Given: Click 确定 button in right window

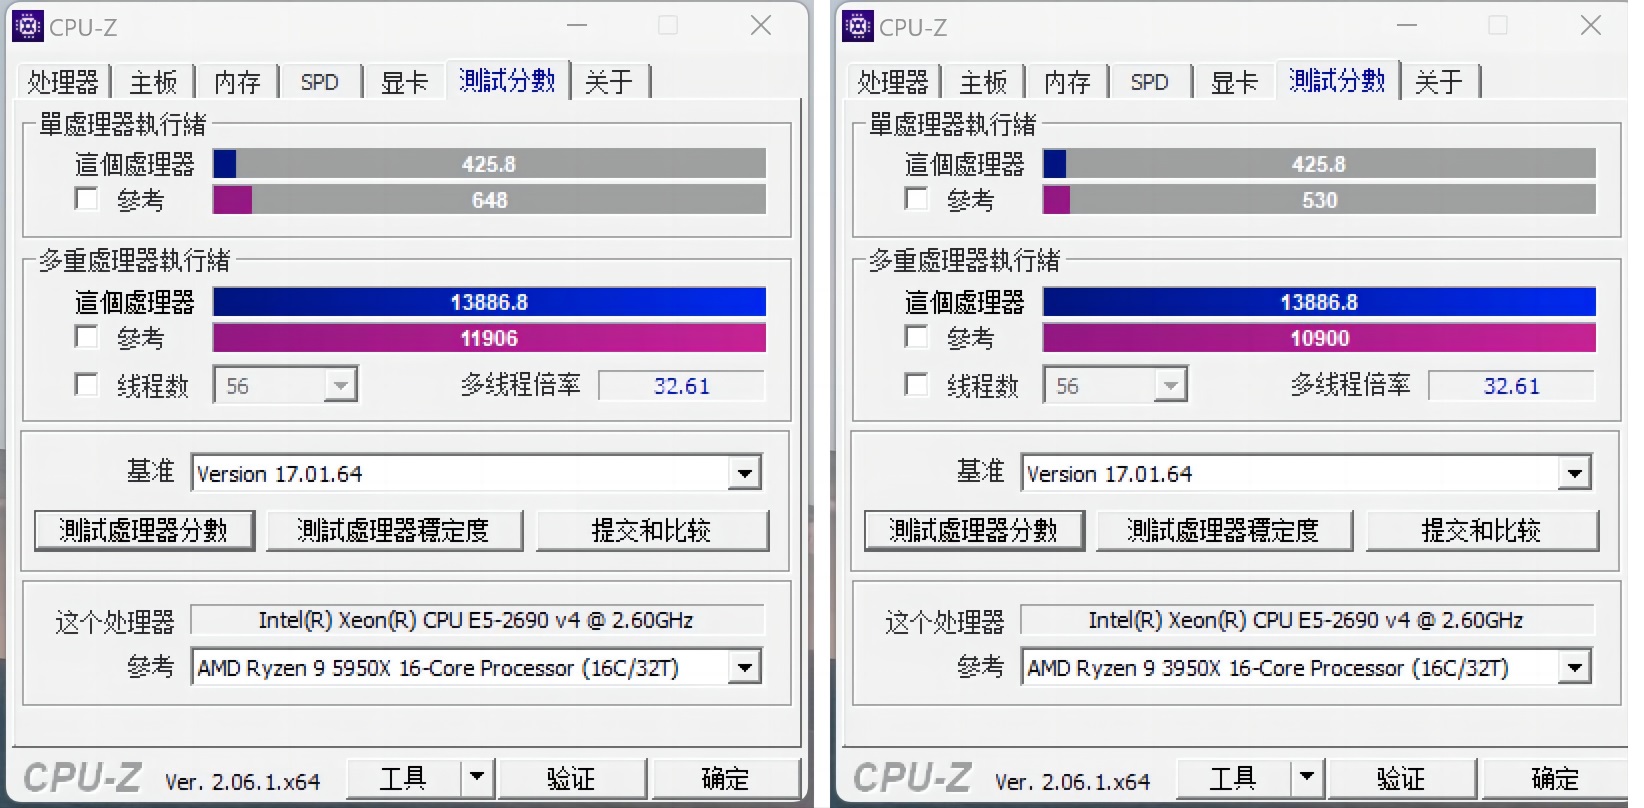Looking at the screenshot, I should [1555, 777].
